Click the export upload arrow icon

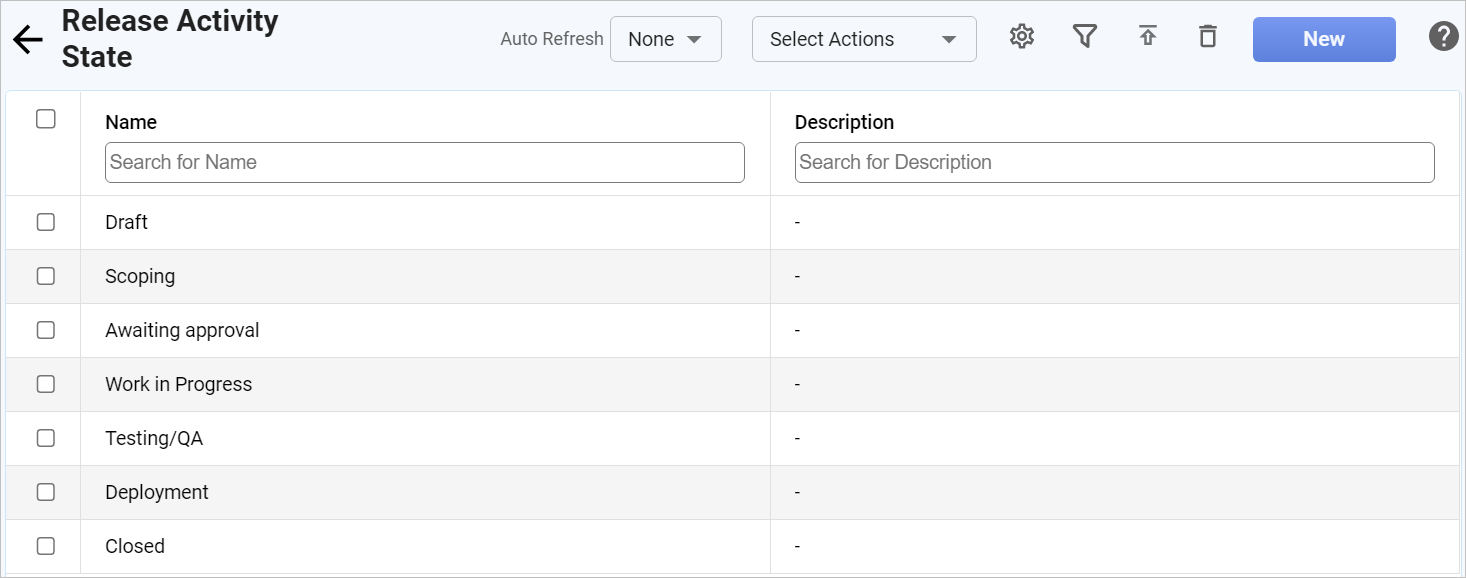pos(1147,38)
